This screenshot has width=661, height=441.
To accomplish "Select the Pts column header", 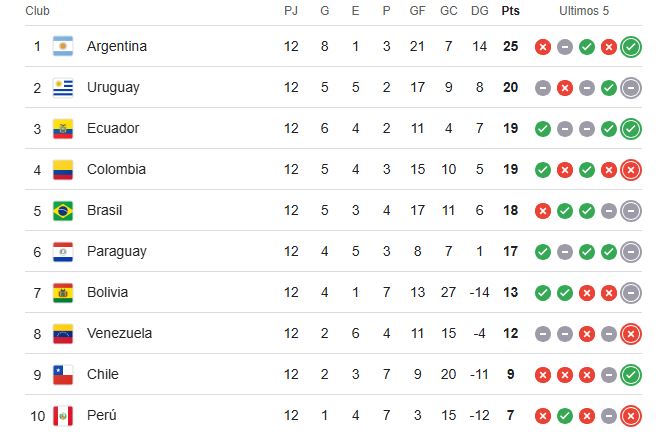I will pyautogui.click(x=511, y=11).
